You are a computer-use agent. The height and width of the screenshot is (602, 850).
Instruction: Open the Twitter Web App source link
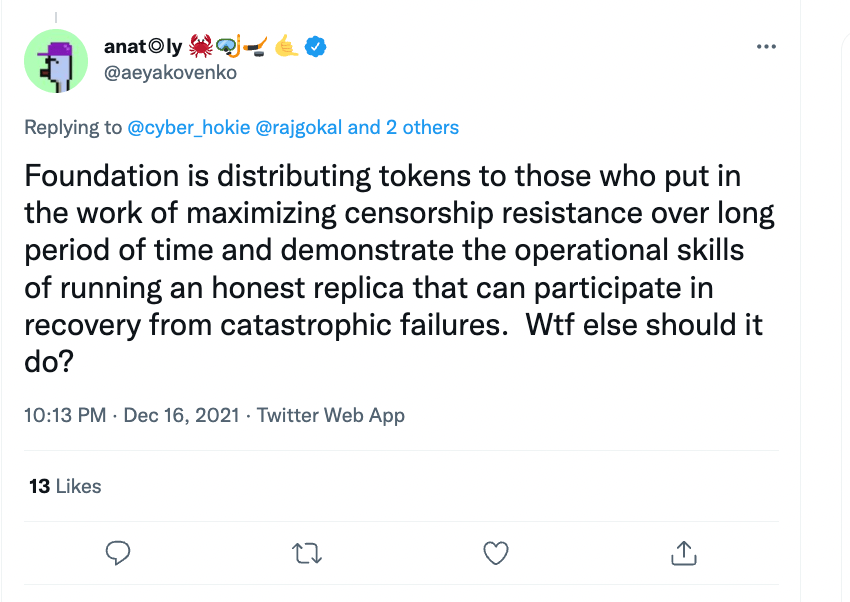pyautogui.click(x=331, y=415)
